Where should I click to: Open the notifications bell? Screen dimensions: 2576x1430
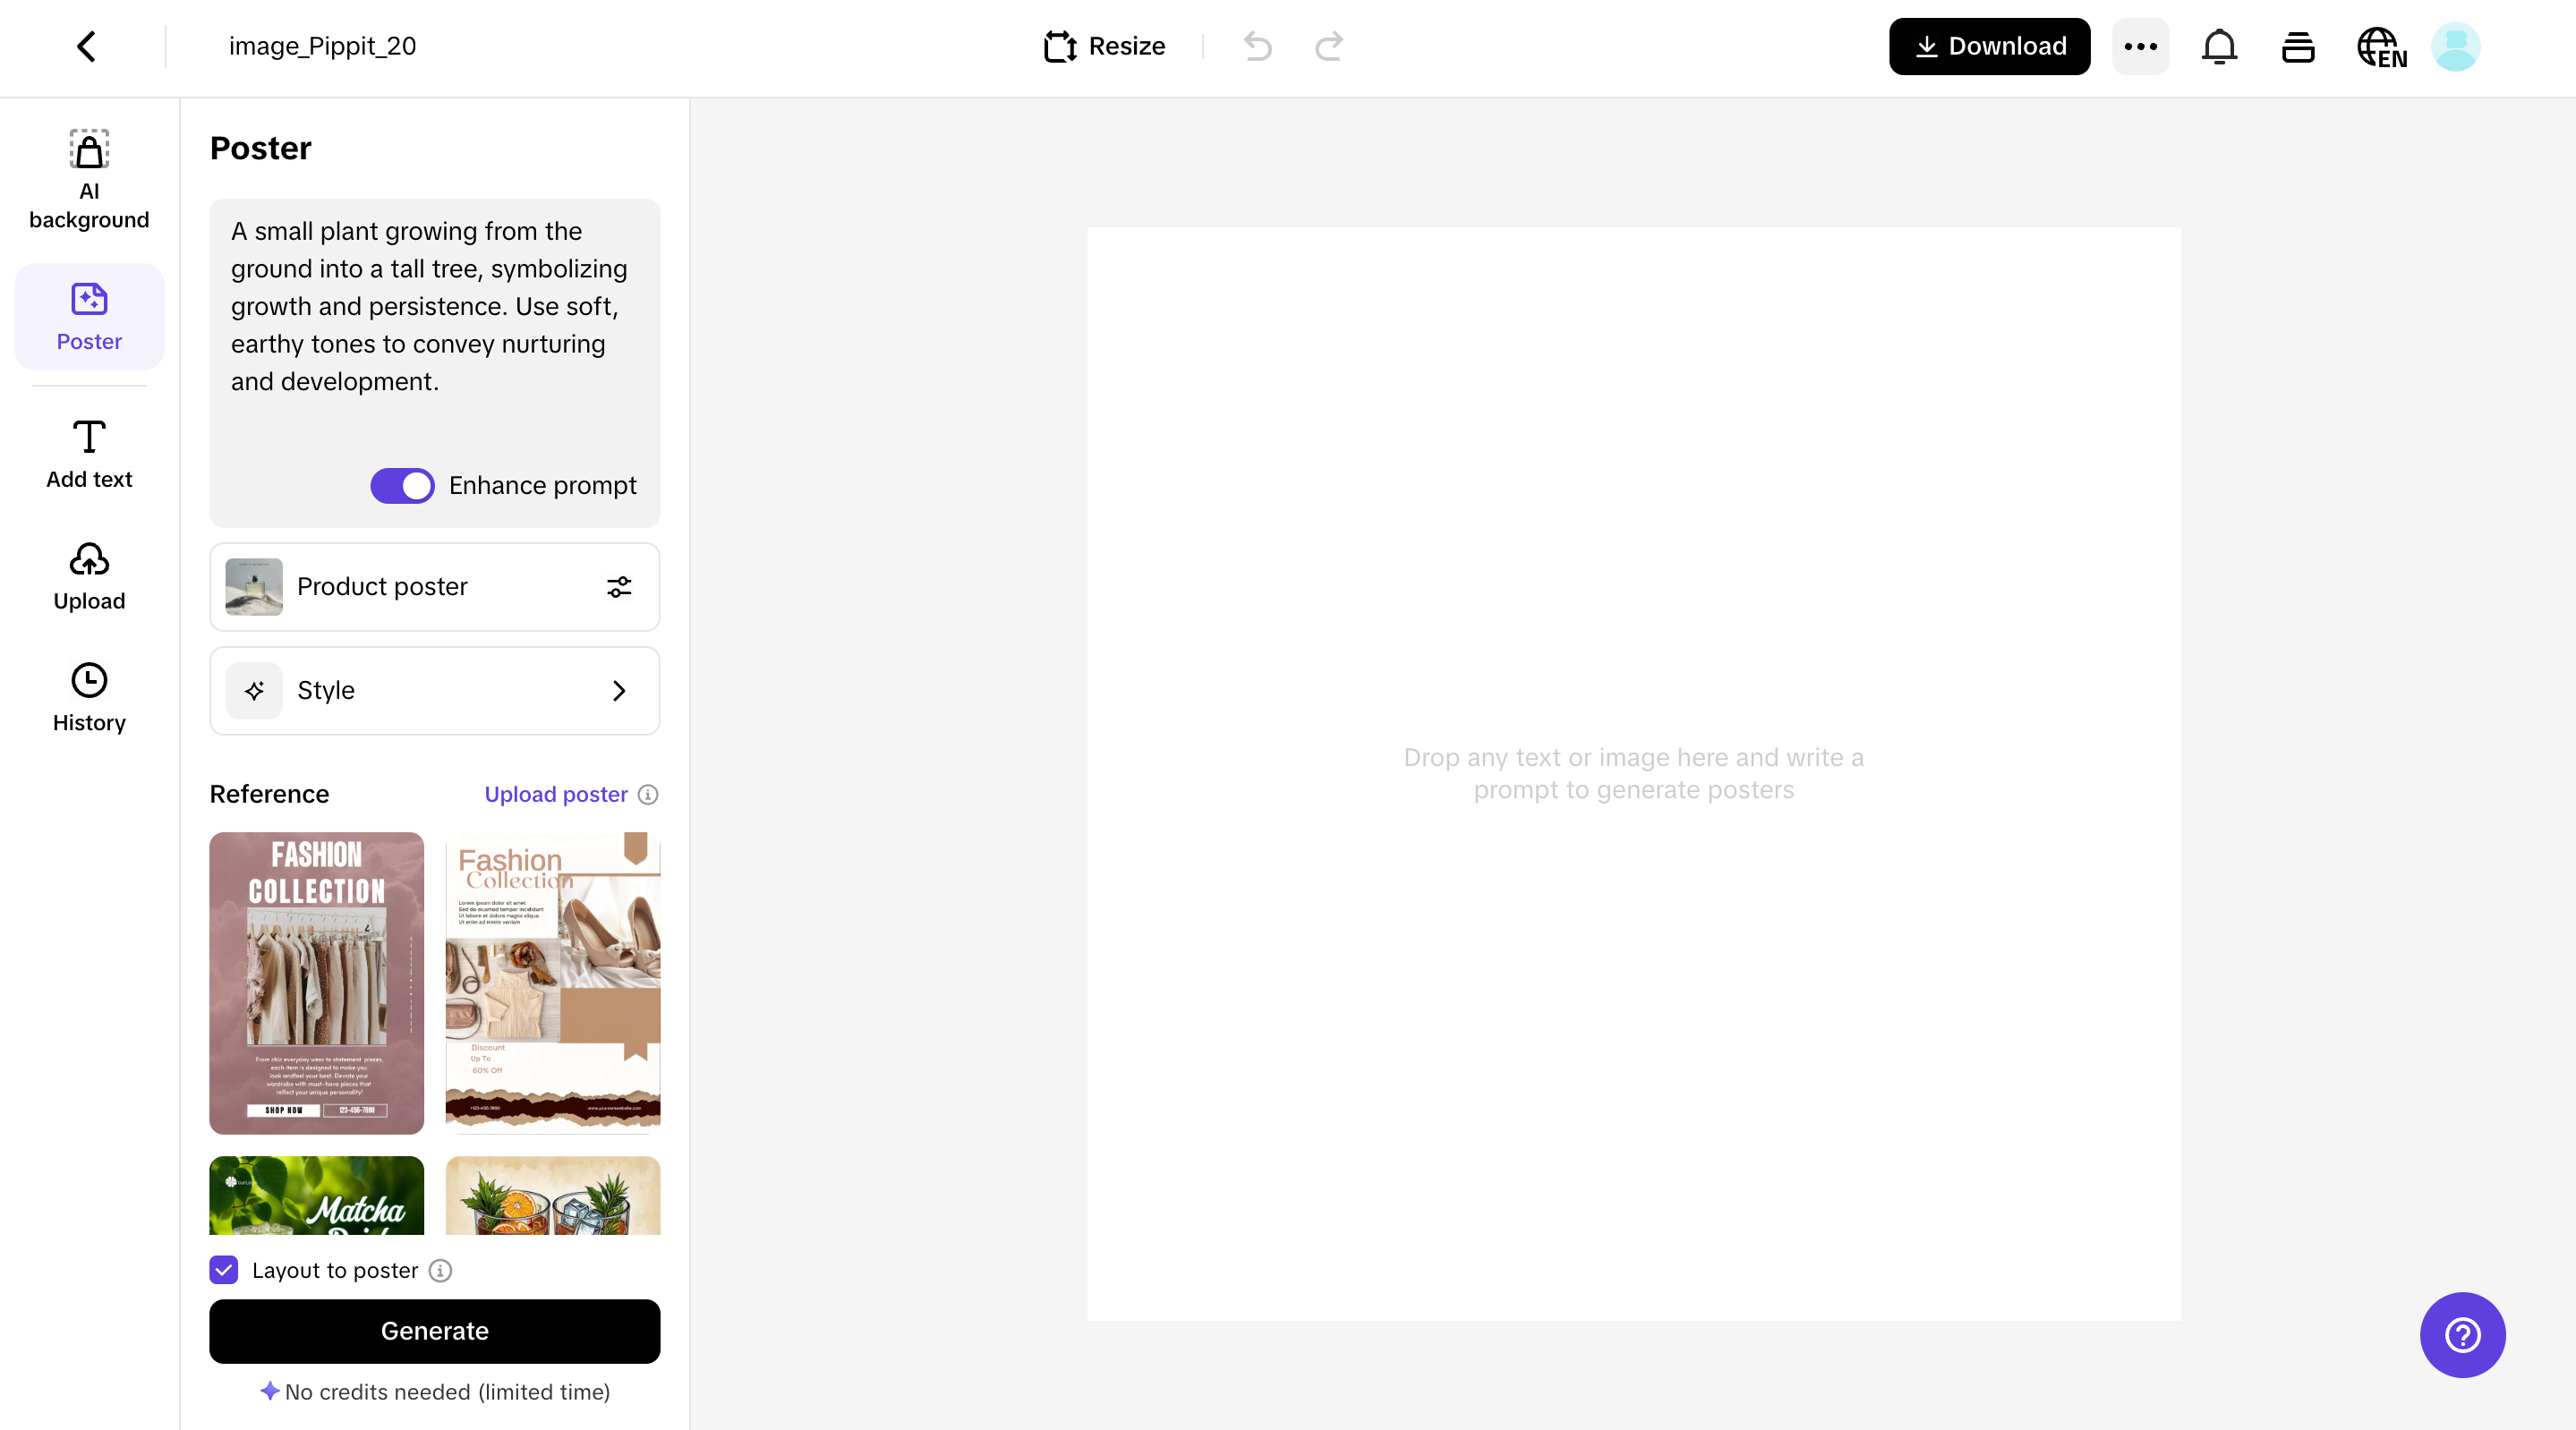click(2219, 46)
